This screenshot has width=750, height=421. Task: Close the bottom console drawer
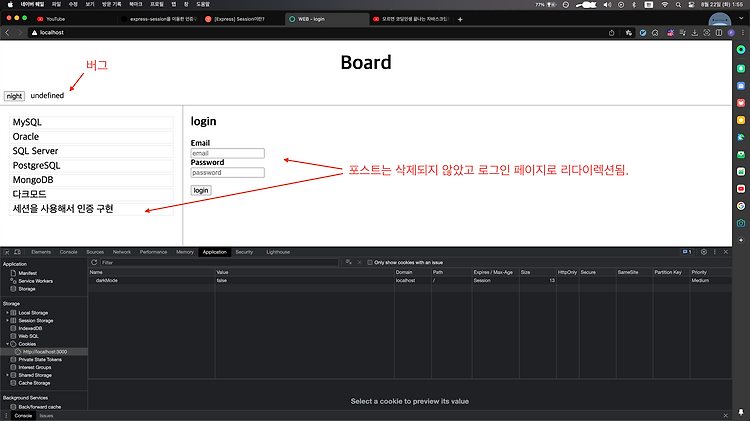(x=726, y=416)
